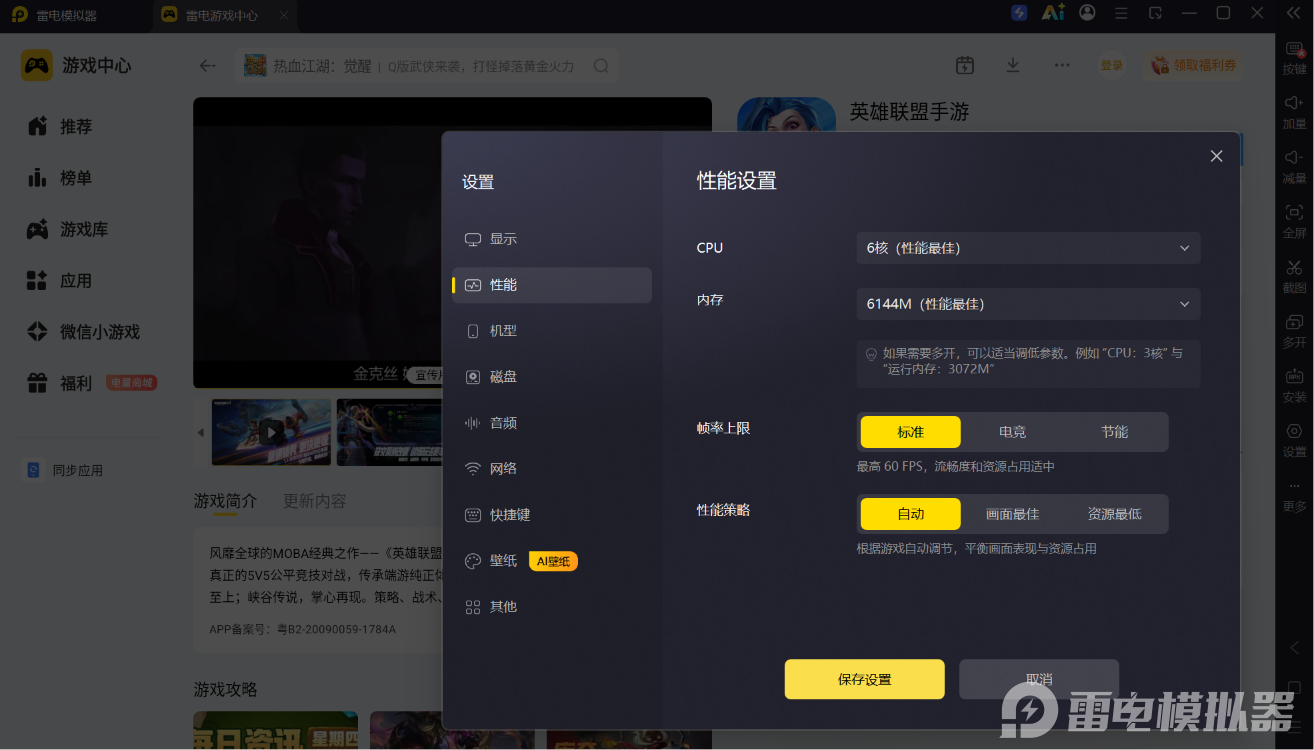
Task: Open 微信小游戏 in sidebar
Action: [98, 332]
